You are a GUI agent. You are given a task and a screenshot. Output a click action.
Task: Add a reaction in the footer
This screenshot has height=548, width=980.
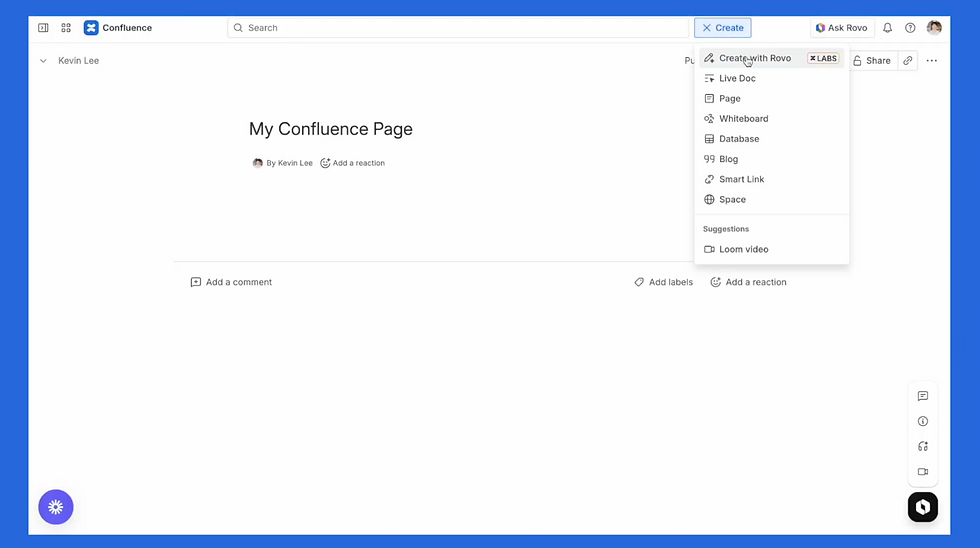point(748,282)
